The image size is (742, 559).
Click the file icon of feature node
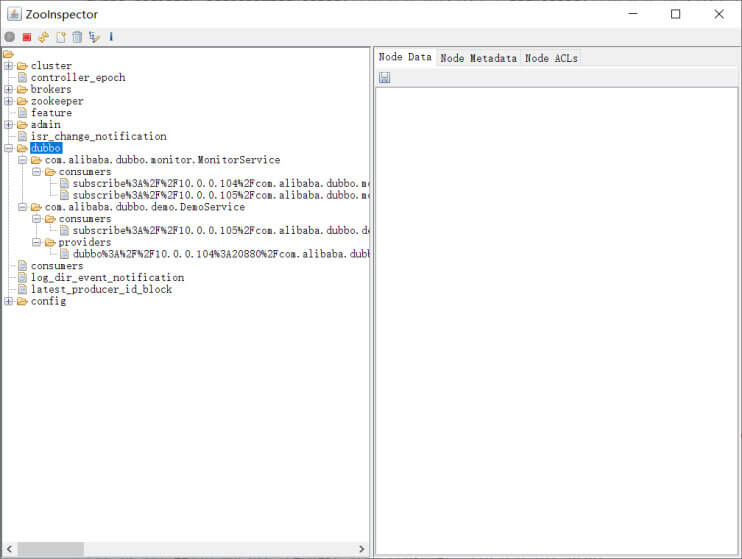click(22, 113)
